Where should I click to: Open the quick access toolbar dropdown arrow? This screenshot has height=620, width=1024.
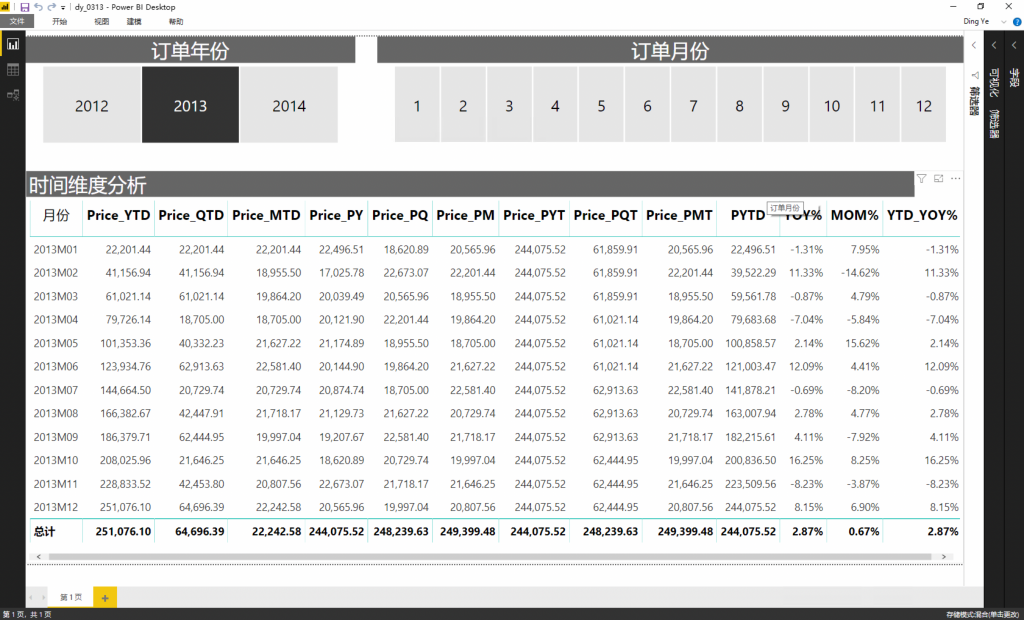[63, 8]
